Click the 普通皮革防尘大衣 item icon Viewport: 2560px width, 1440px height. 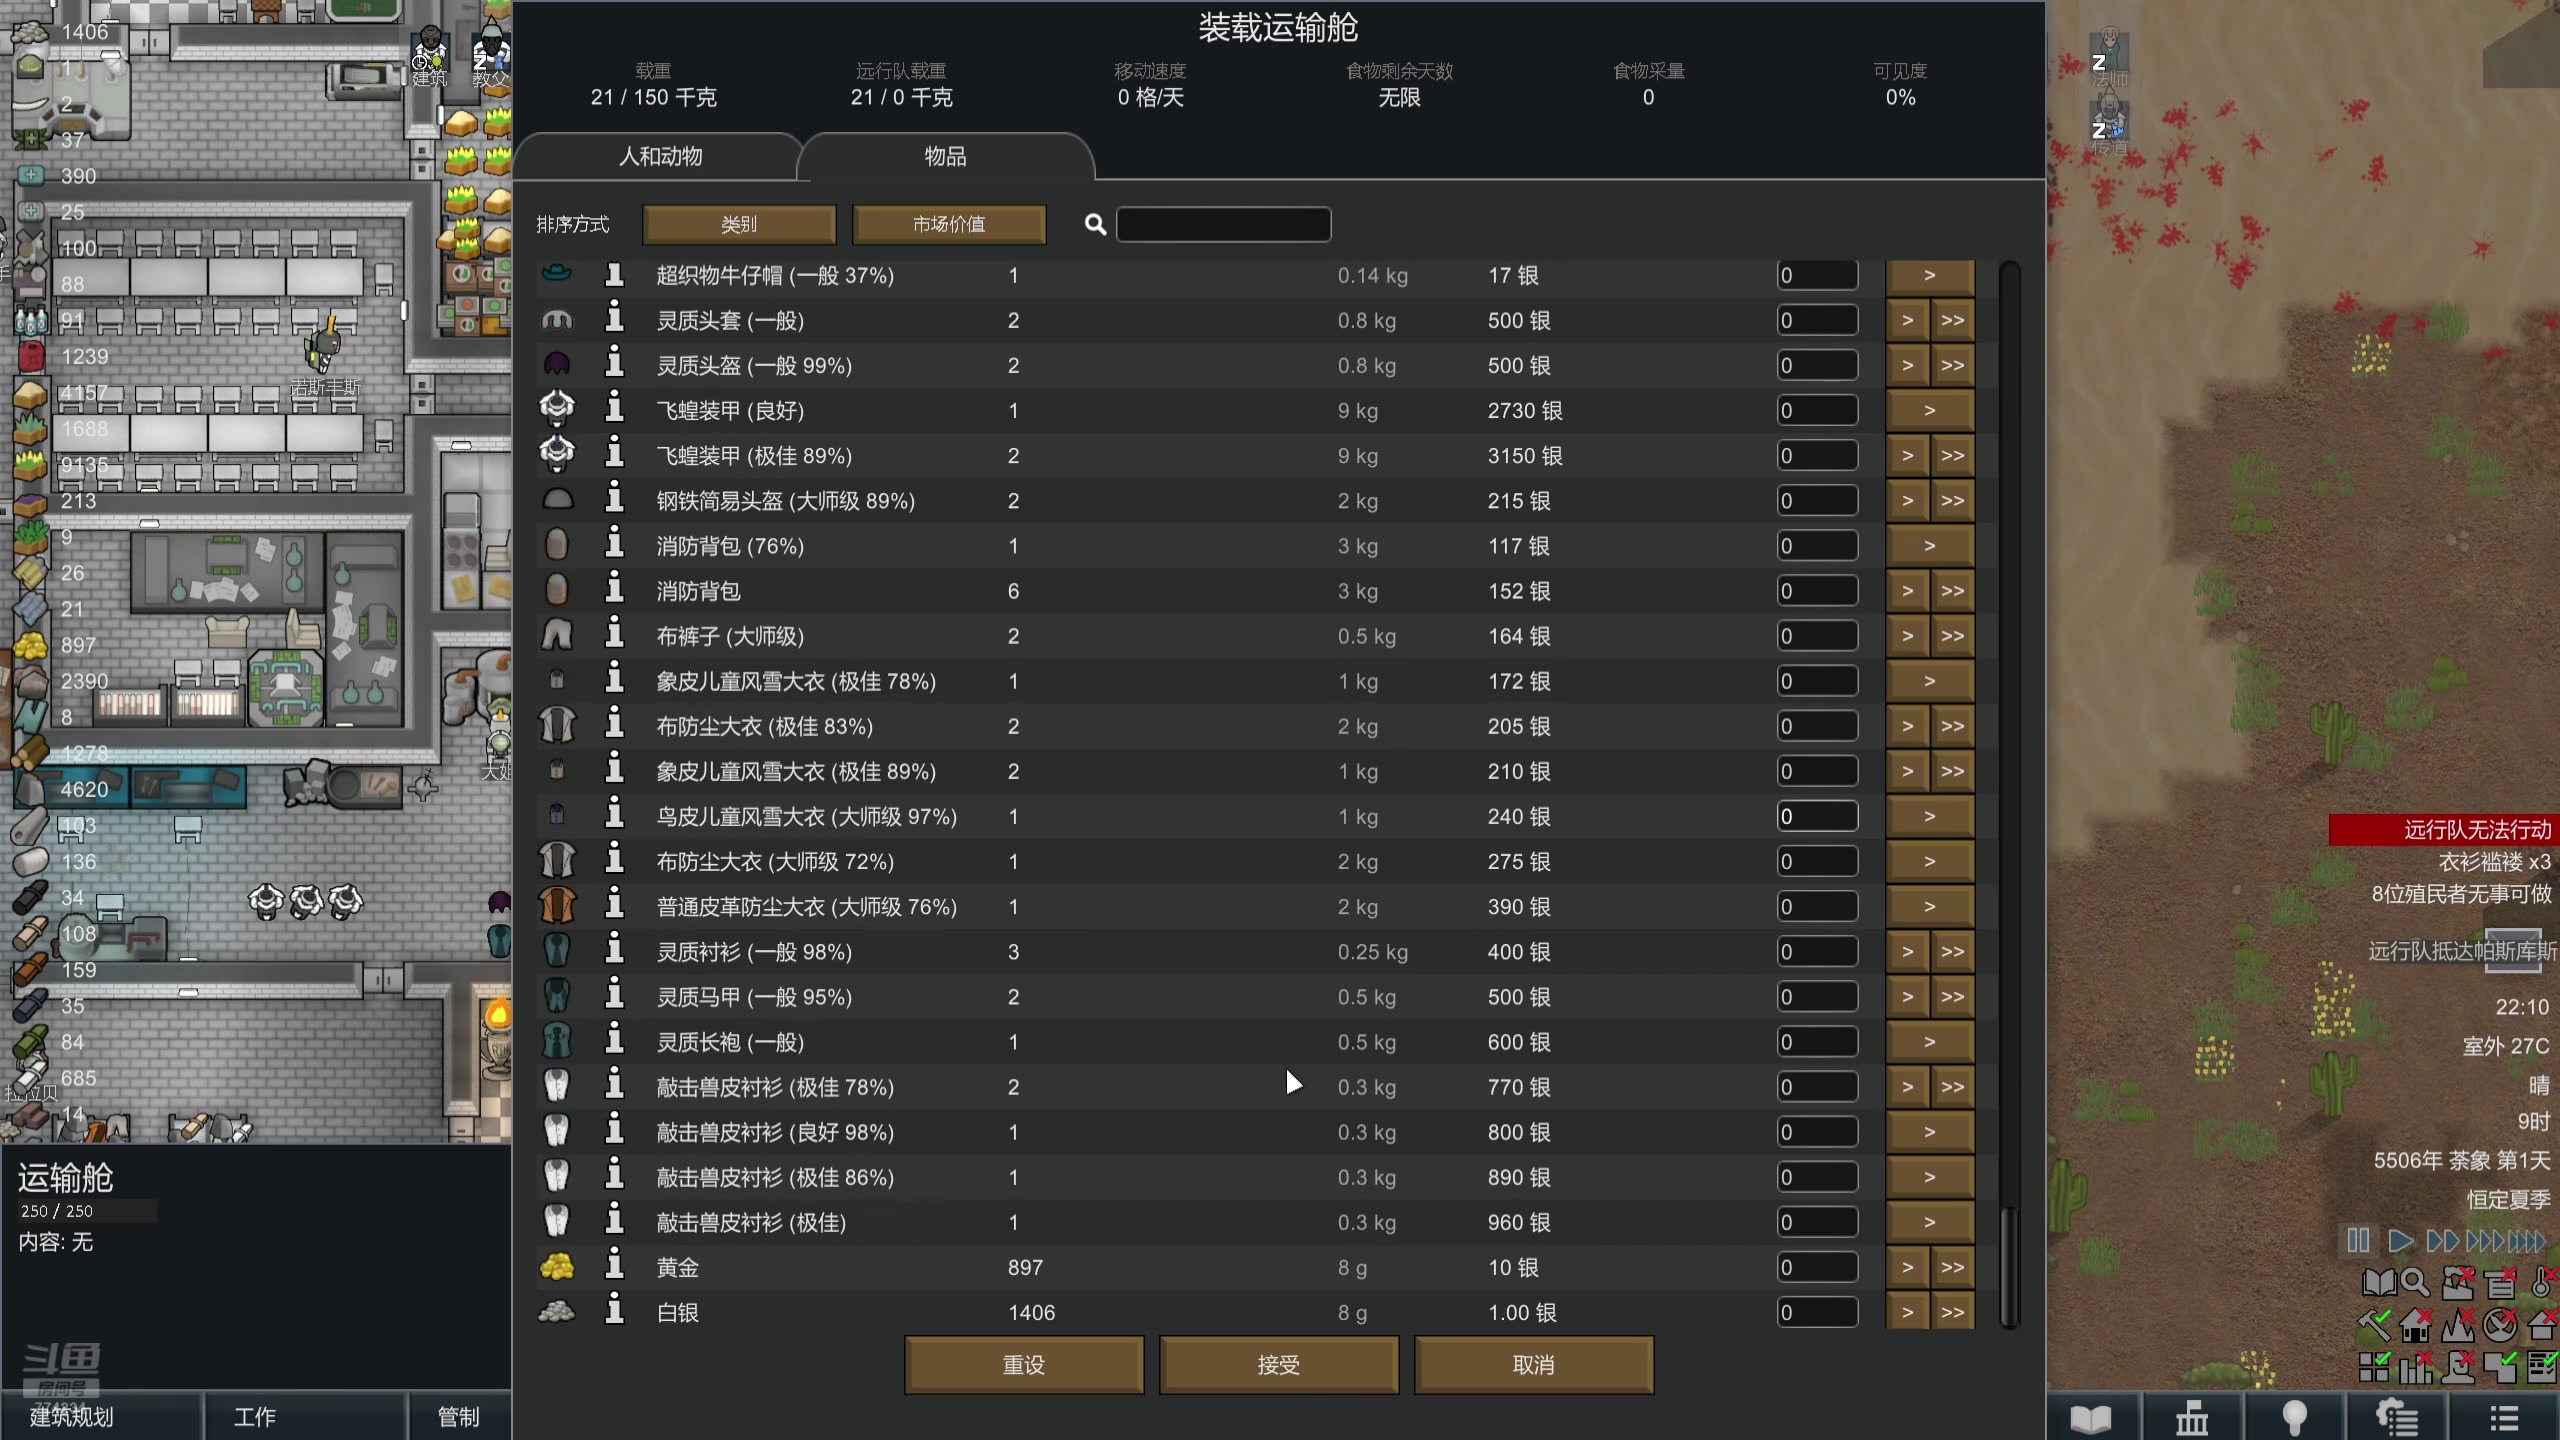click(x=557, y=906)
